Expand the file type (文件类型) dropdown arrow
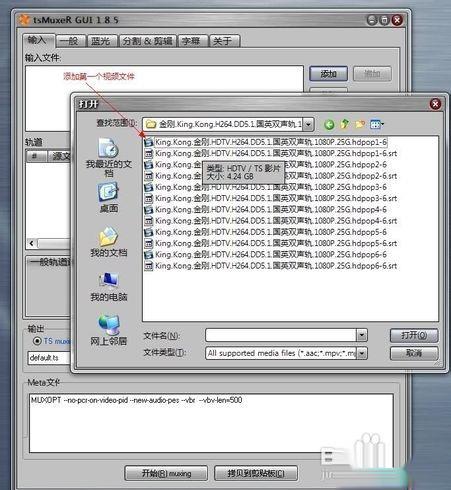 (x=362, y=353)
